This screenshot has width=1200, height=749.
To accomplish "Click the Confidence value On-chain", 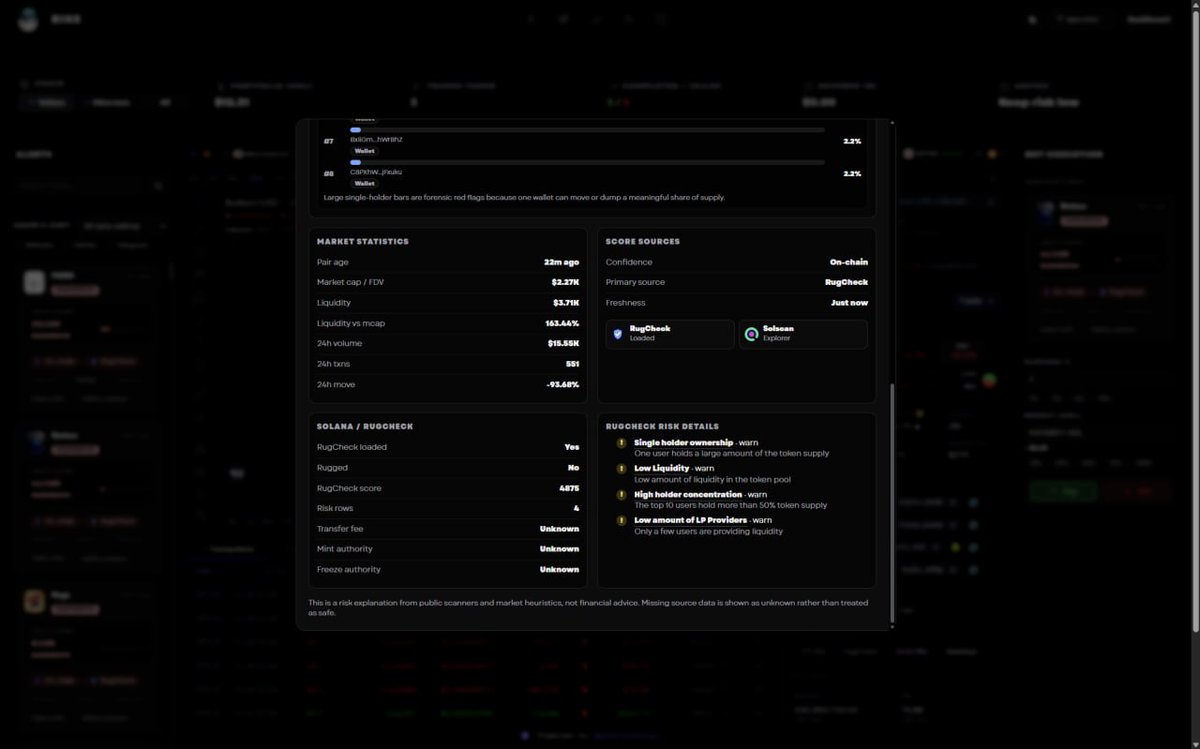I will coord(849,262).
